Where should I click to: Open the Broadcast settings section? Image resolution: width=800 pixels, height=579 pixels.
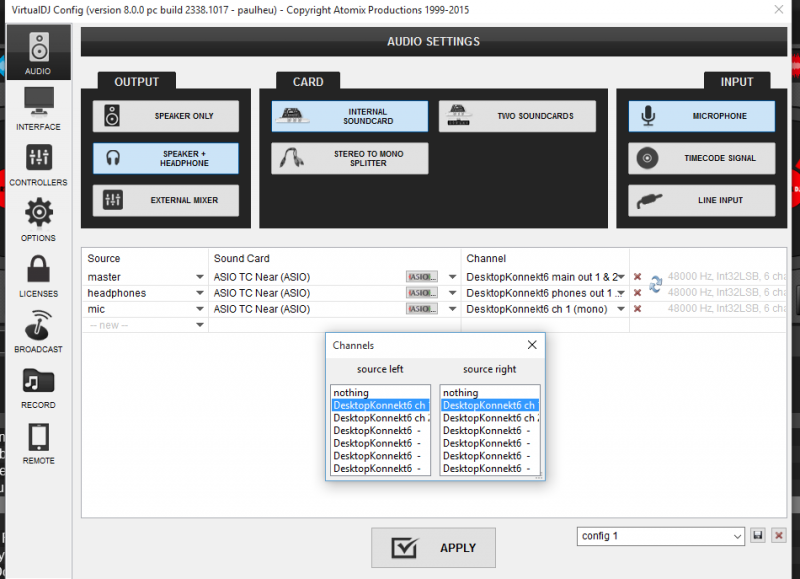point(38,332)
